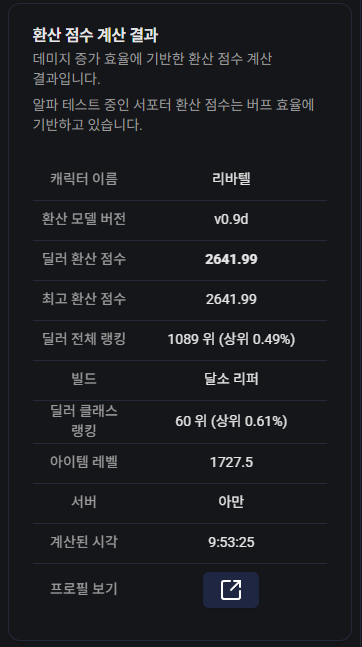Click the 계산된 시각 label
The width and height of the screenshot is (362, 647).
coord(84,541)
